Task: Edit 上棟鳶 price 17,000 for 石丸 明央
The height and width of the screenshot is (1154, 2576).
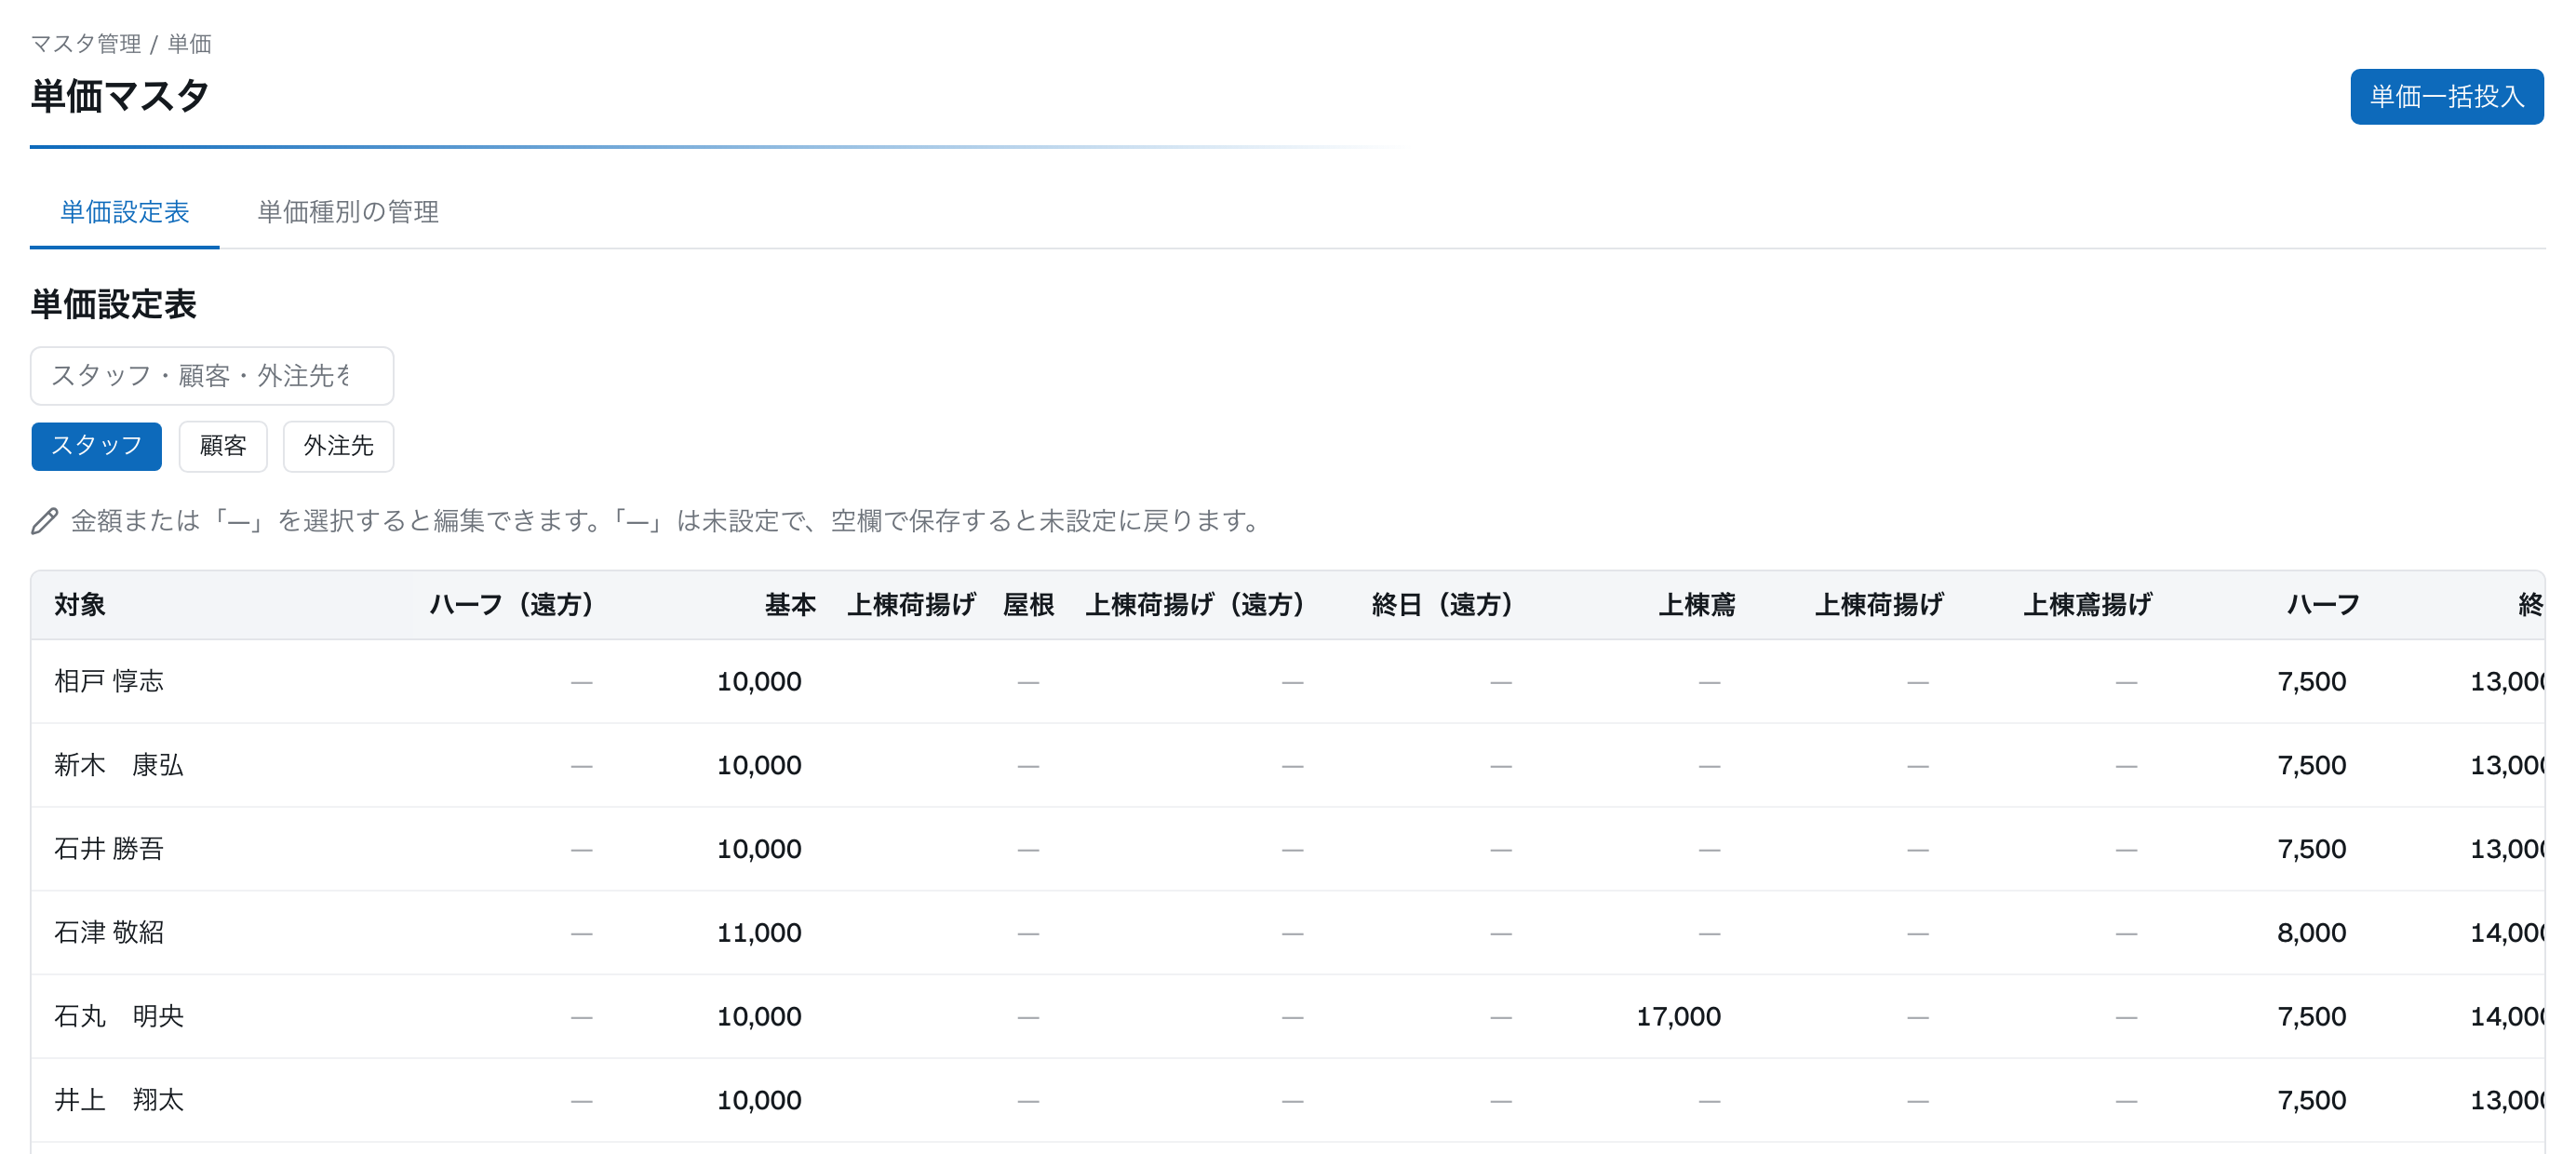Action: point(1678,1017)
